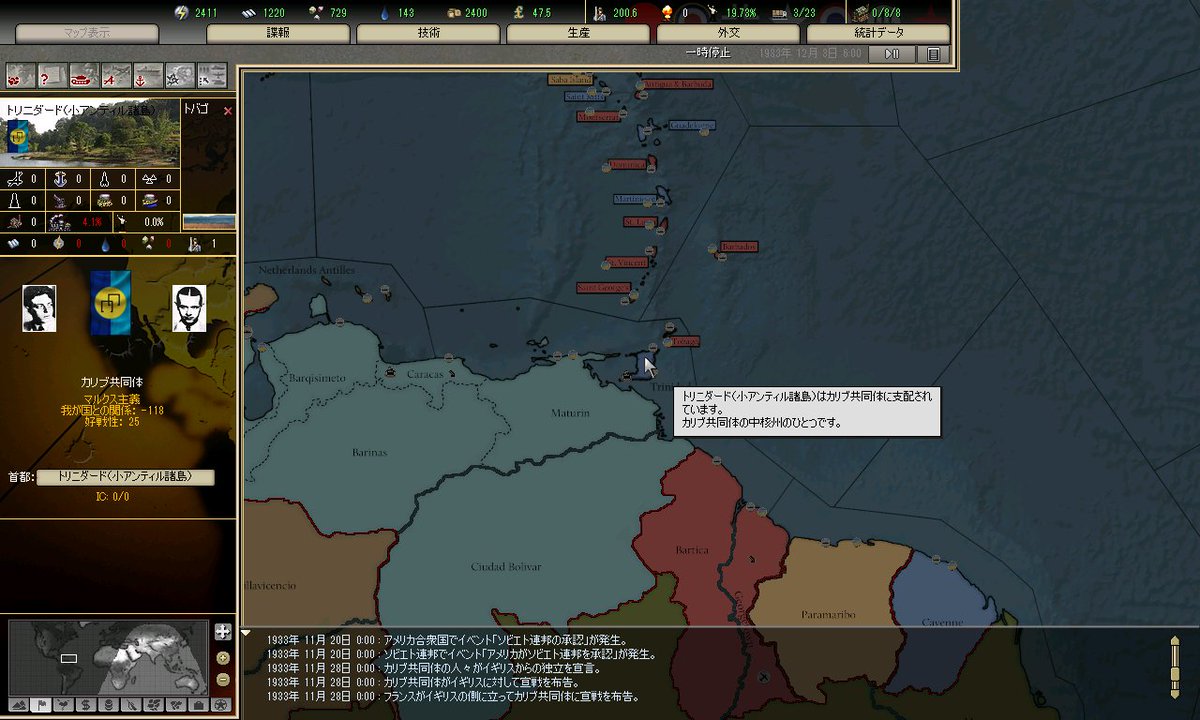The width and height of the screenshot is (1200, 720).
Task: Open the 技術 technology tab
Action: click(x=428, y=33)
